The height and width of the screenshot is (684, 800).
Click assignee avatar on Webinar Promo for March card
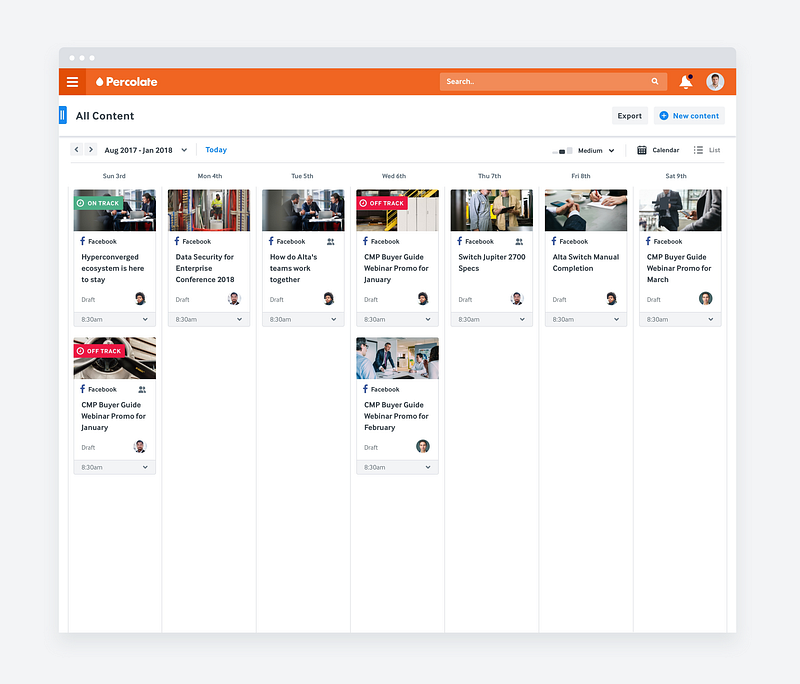(x=706, y=298)
